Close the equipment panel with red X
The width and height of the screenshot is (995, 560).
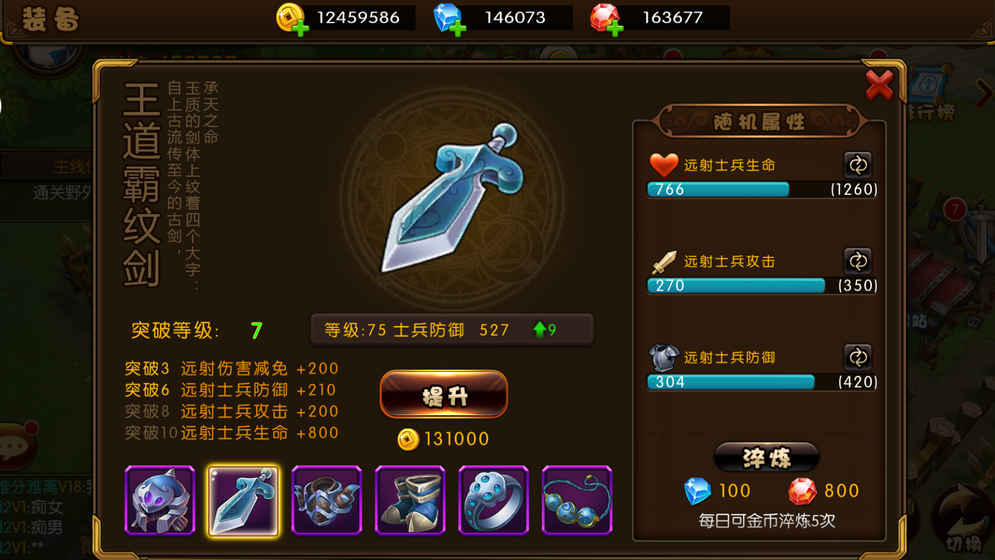click(880, 85)
